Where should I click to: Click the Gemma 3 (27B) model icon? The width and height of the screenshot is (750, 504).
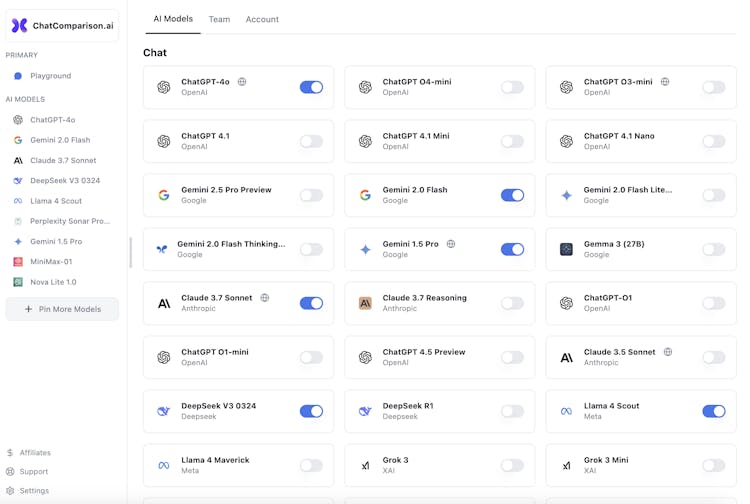[x=566, y=249]
